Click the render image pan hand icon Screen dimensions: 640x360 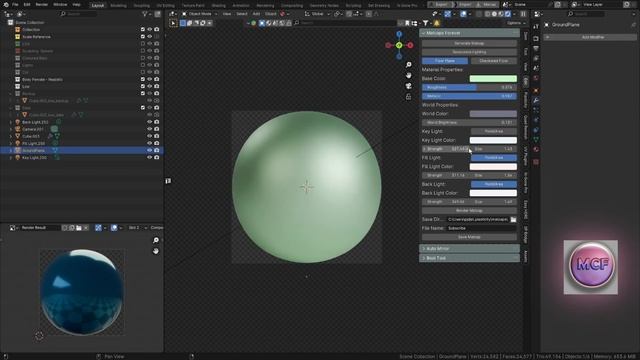pos(156,251)
